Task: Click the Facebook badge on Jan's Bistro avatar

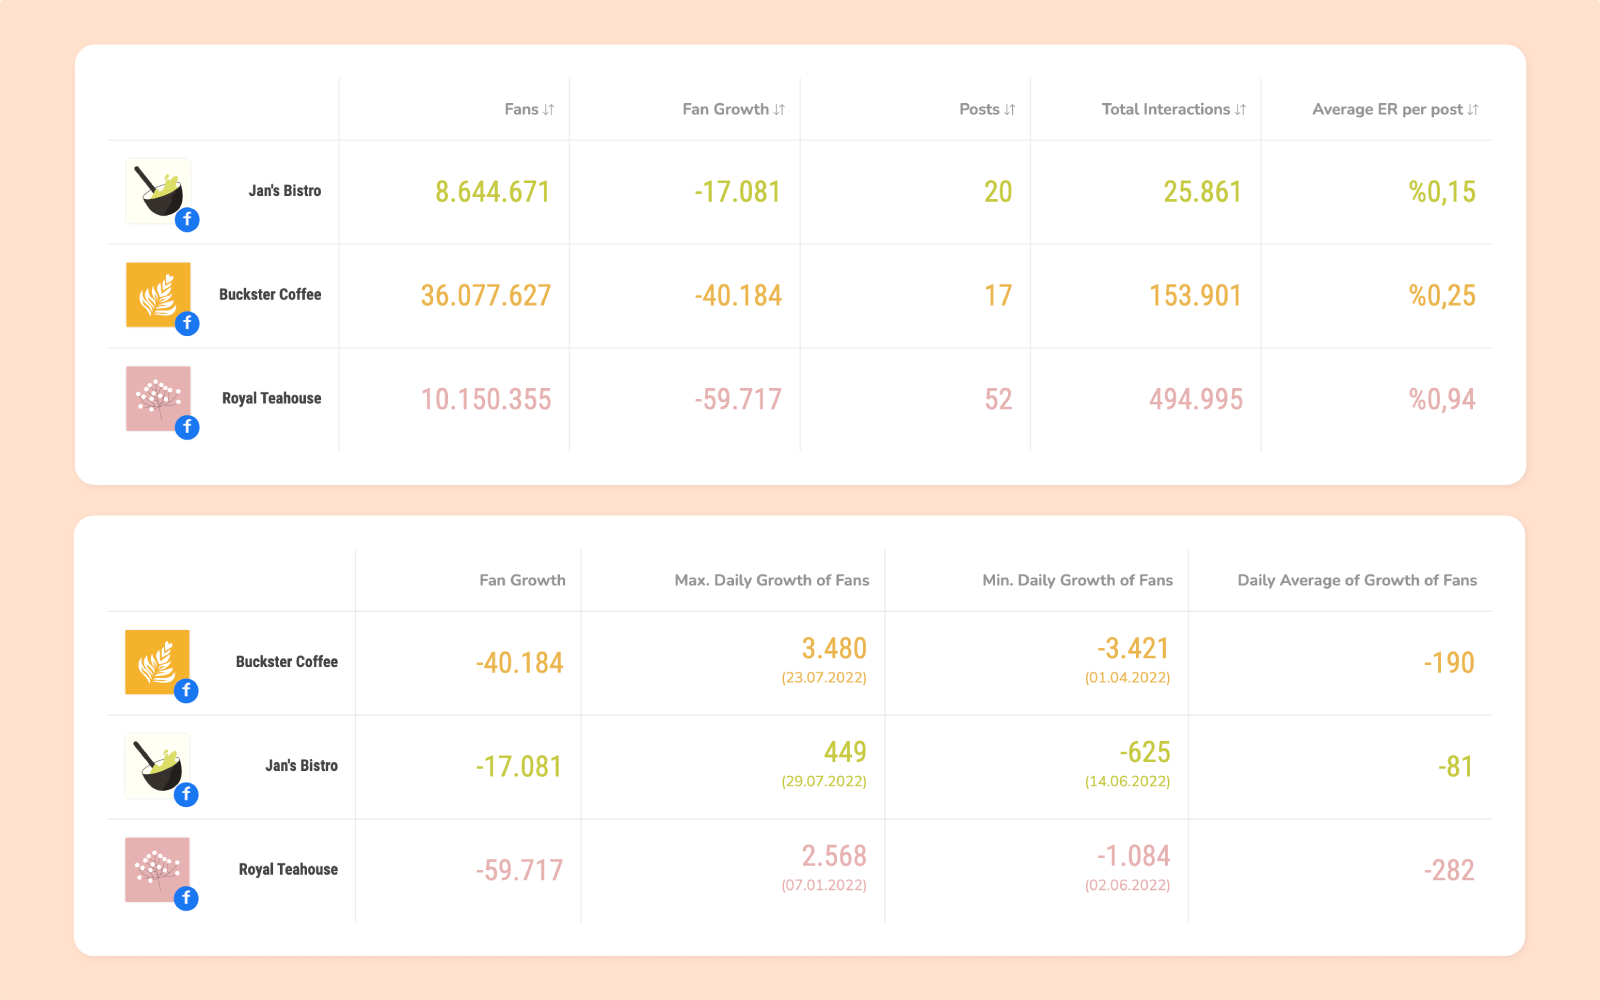Action: click(x=187, y=220)
